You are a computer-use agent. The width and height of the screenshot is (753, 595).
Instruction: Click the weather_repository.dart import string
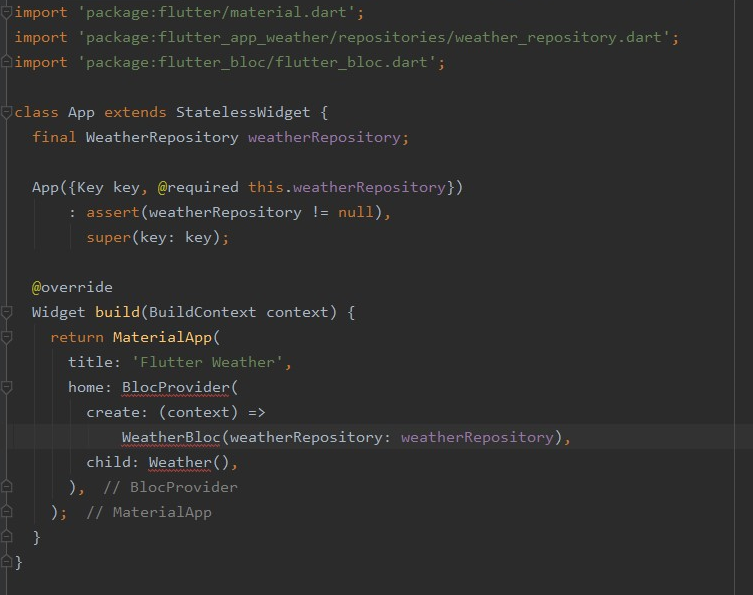coord(374,37)
